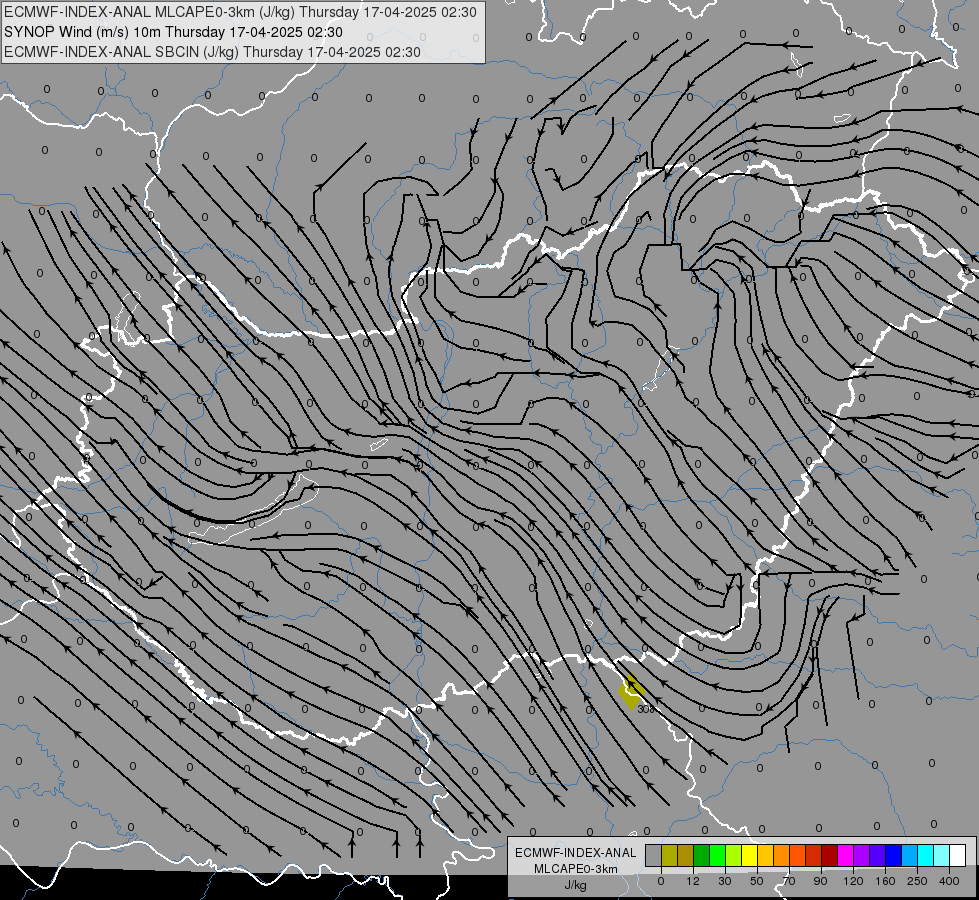Click the 400 value label in legend

pyautogui.click(x=949, y=881)
